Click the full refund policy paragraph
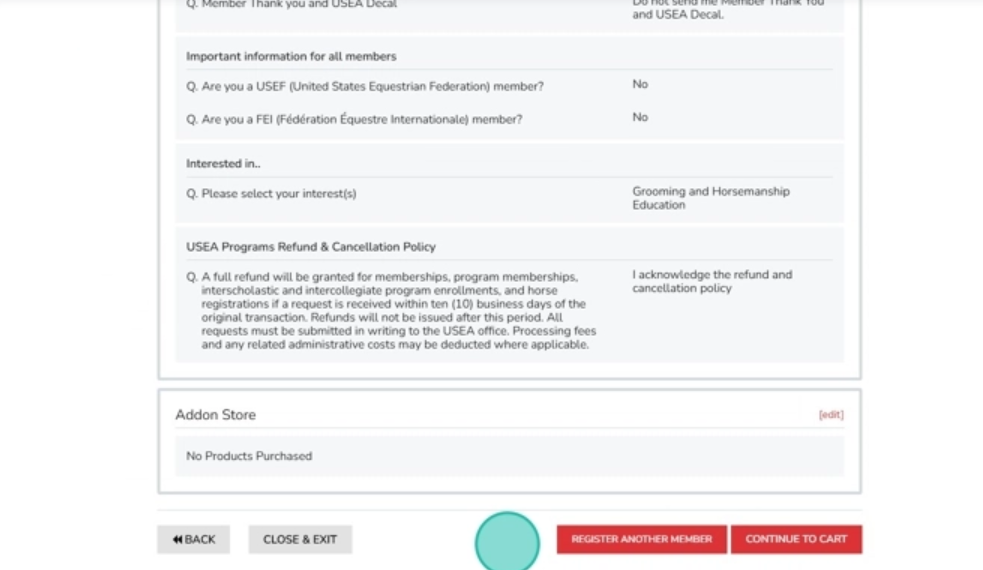This screenshot has height=570, width=983. pos(393,310)
